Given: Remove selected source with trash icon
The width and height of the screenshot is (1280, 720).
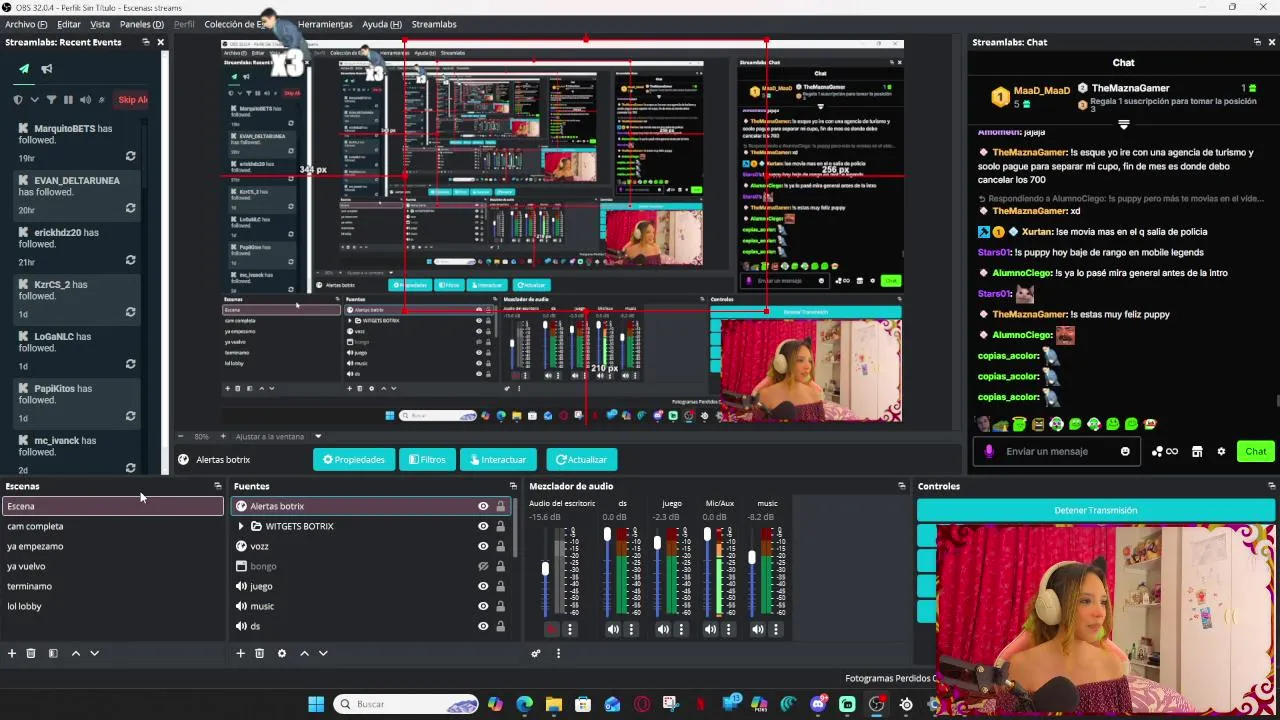Looking at the screenshot, I should 259,653.
